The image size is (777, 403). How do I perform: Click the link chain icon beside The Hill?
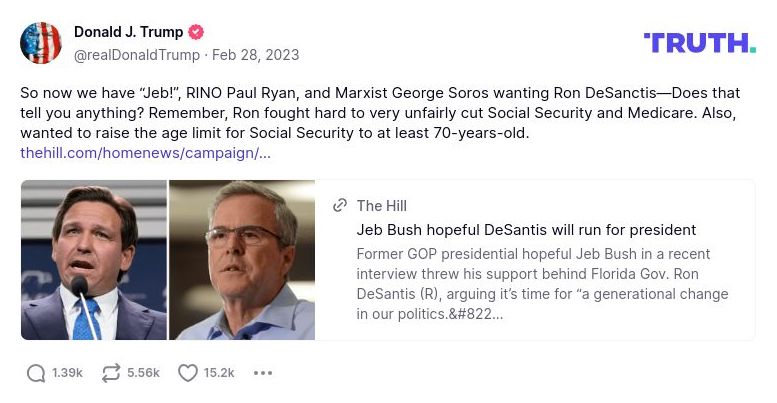(340, 206)
